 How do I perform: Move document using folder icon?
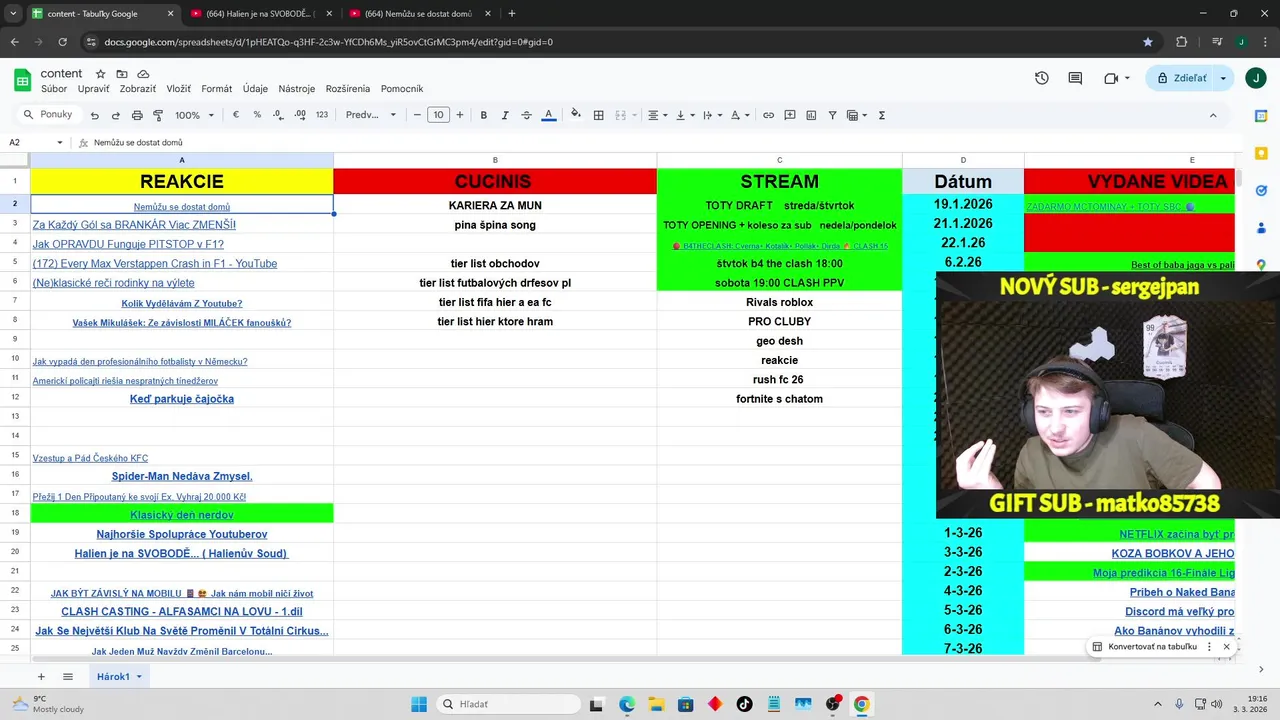point(122,74)
